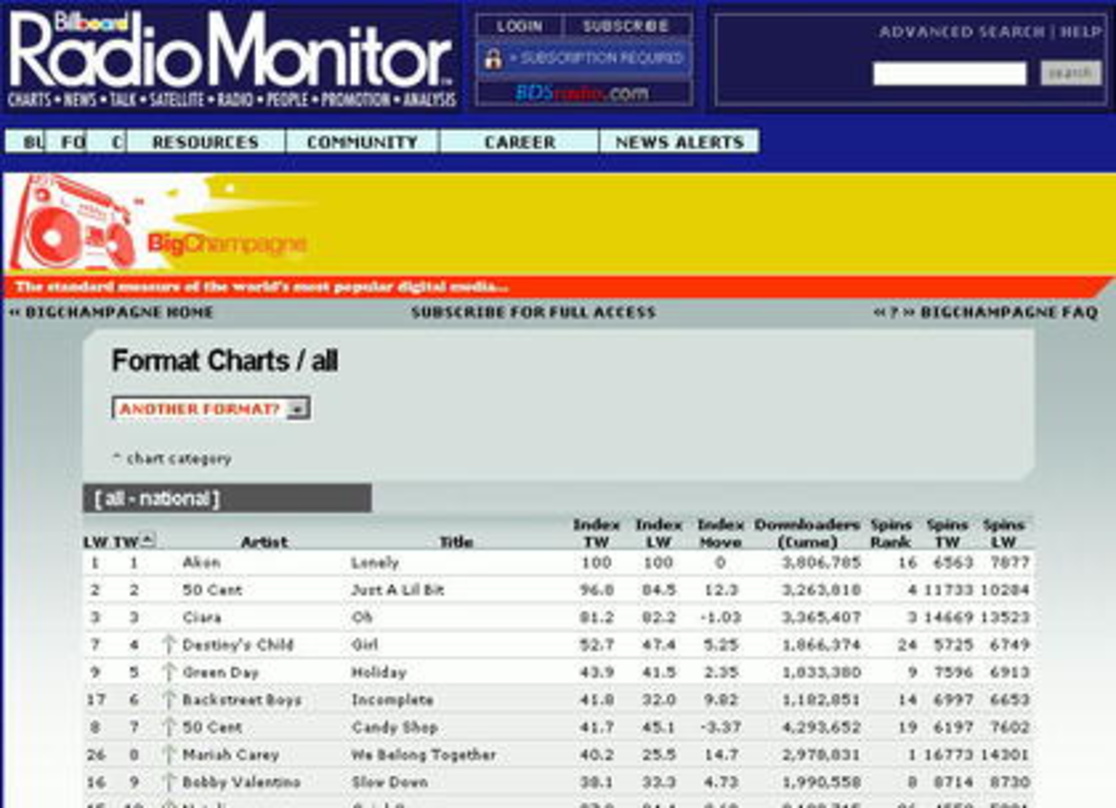Focus the search text field
This screenshot has width=1116, height=808.
(x=949, y=73)
